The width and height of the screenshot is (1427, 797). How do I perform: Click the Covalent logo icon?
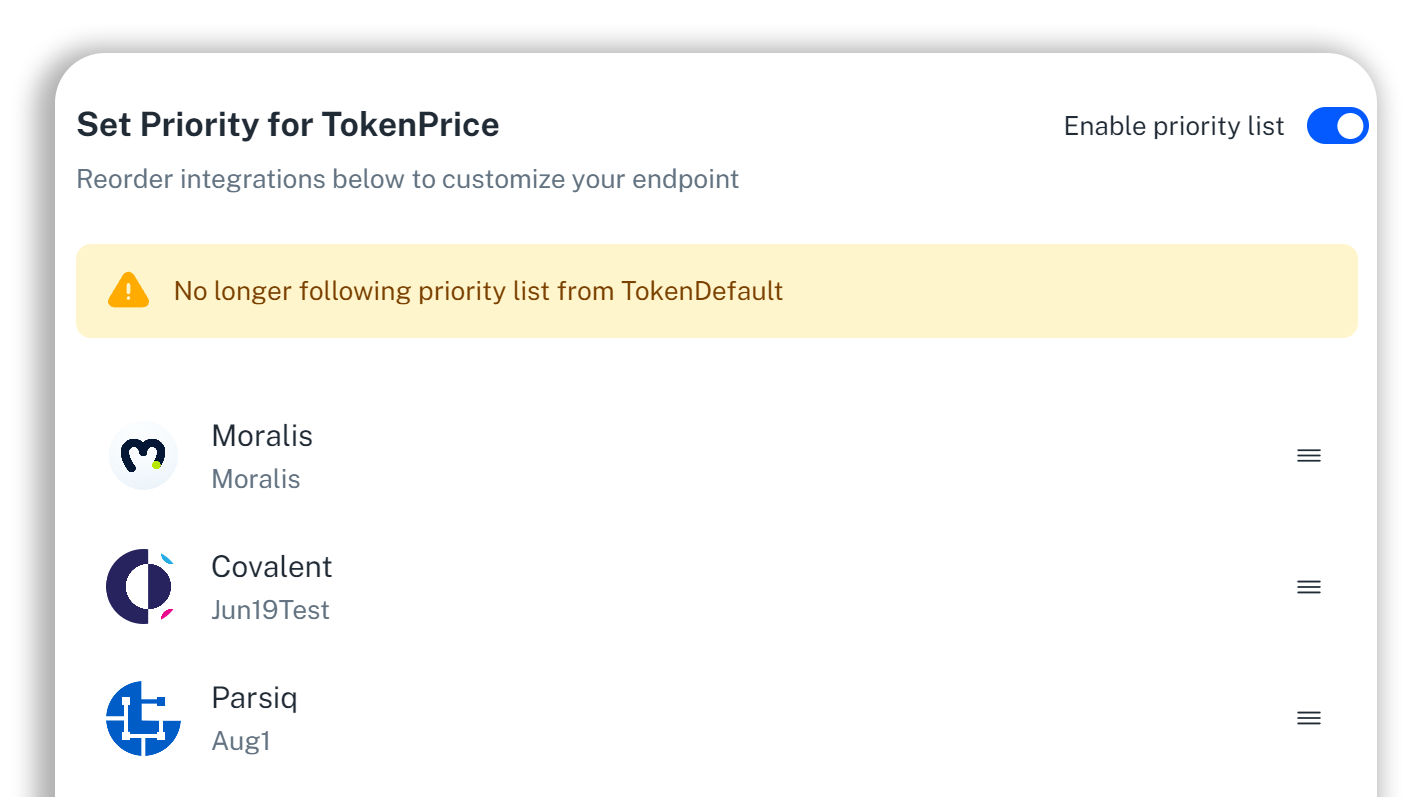[x=141, y=587]
